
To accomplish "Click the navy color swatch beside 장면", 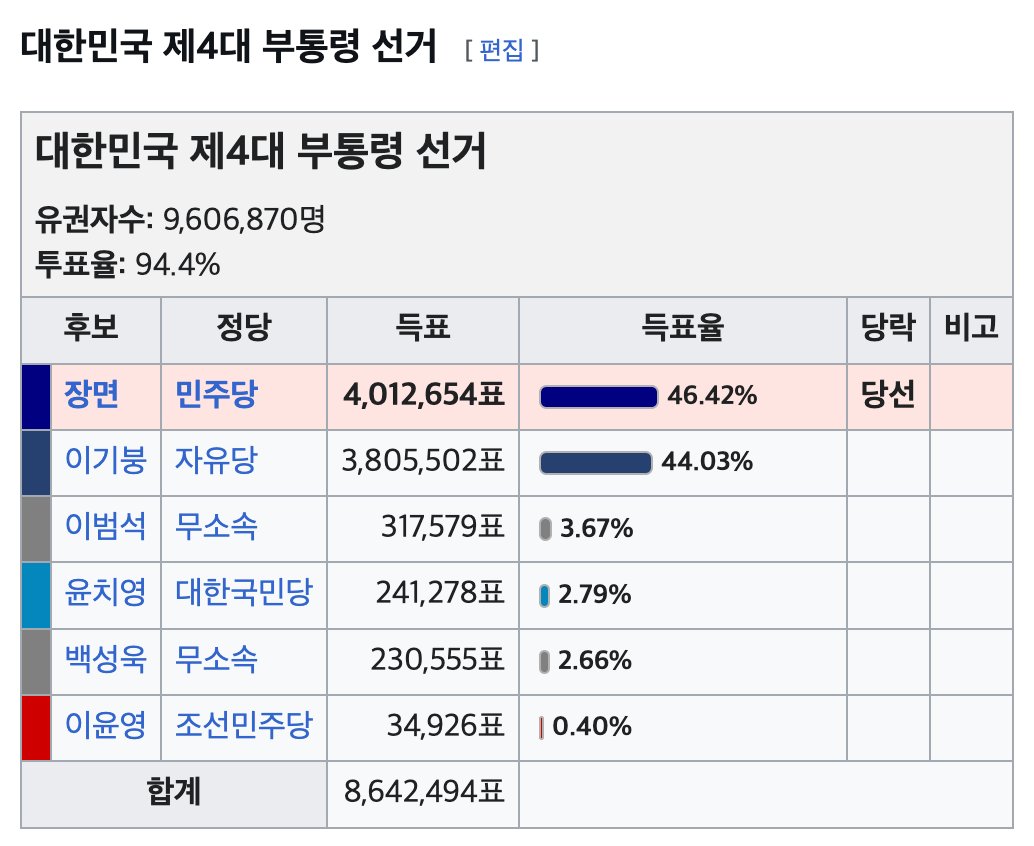I will (35, 396).
